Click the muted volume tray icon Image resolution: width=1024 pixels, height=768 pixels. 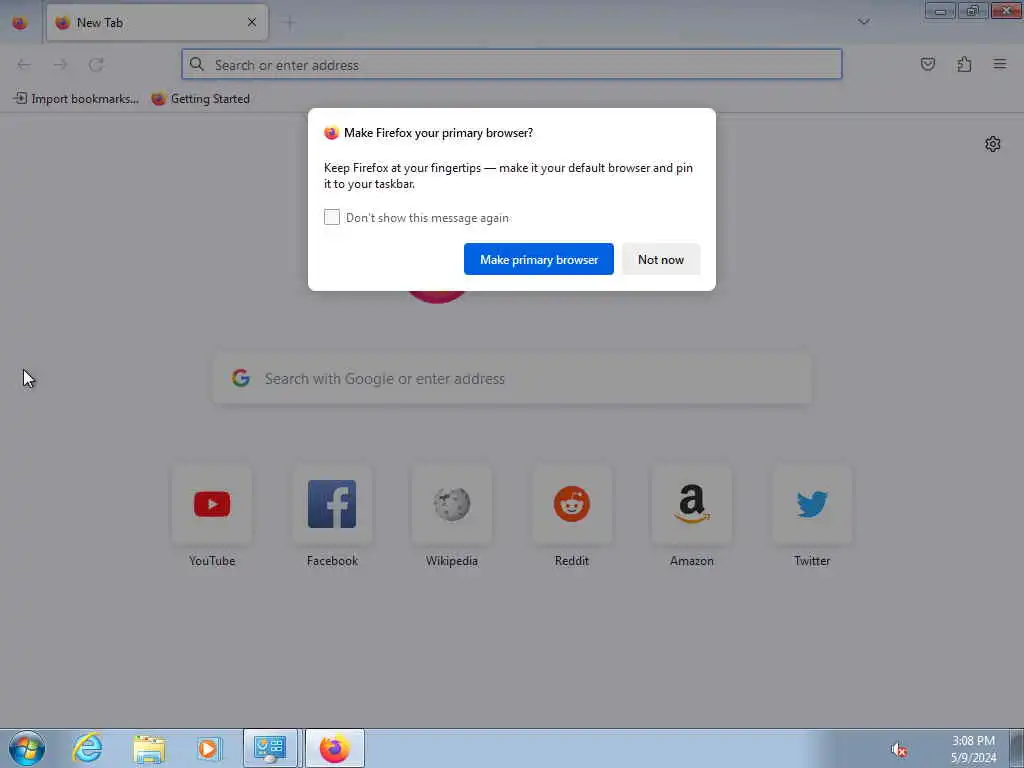899,750
